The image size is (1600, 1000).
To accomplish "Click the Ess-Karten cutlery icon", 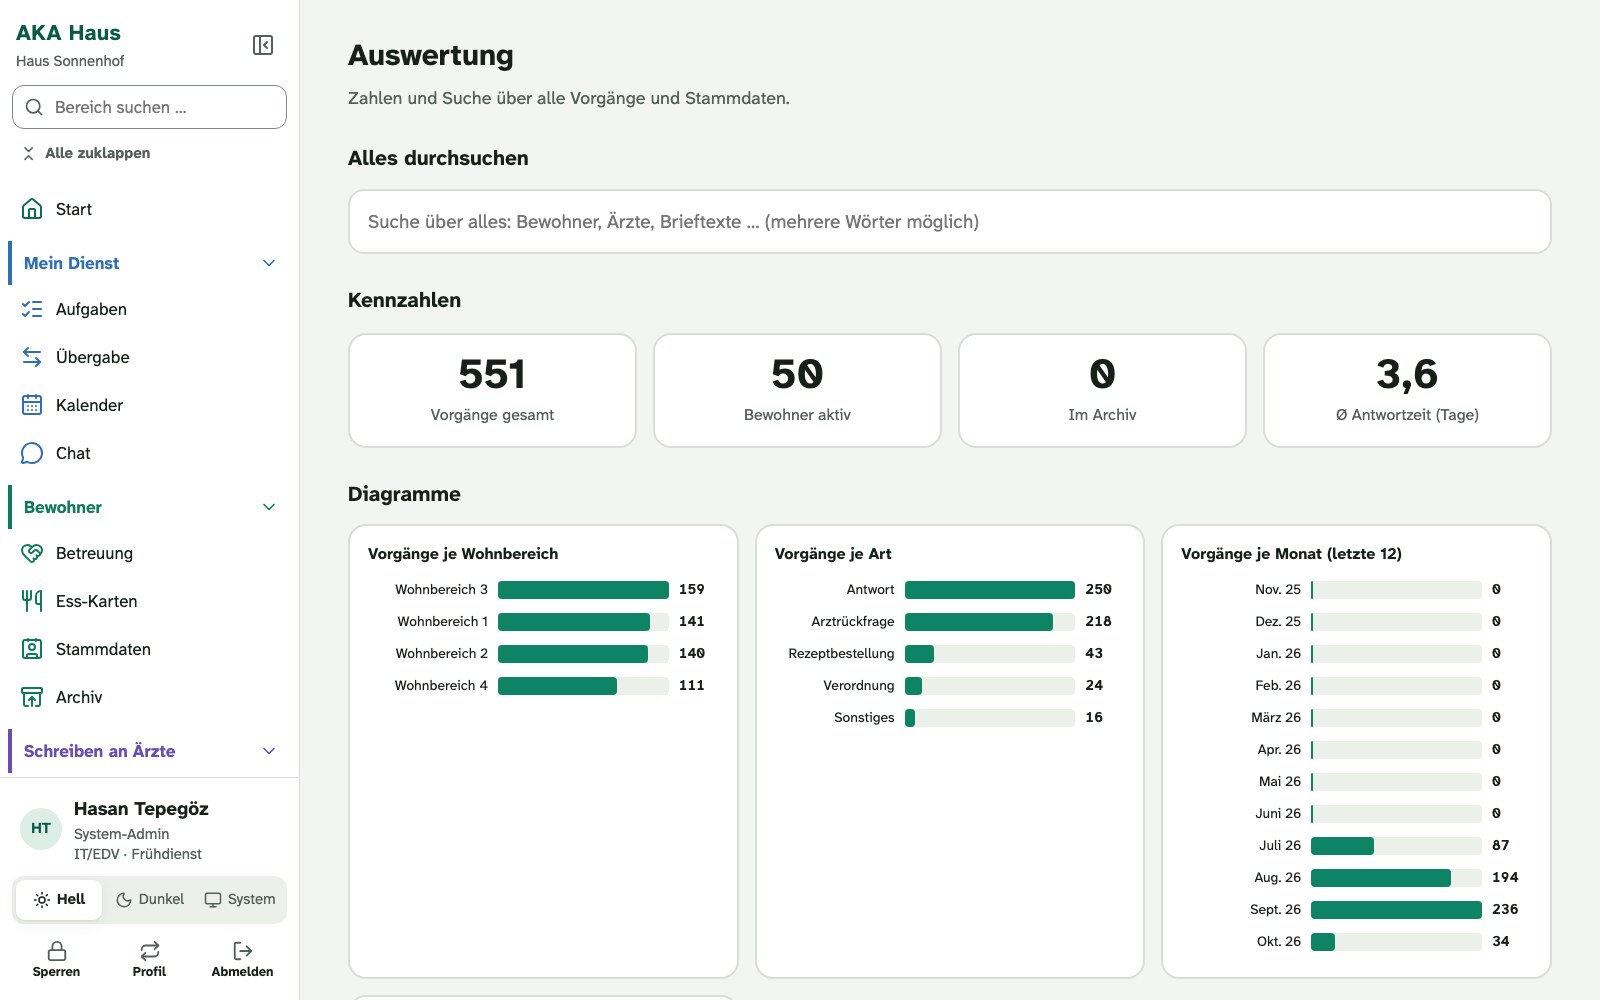I will pos(32,601).
